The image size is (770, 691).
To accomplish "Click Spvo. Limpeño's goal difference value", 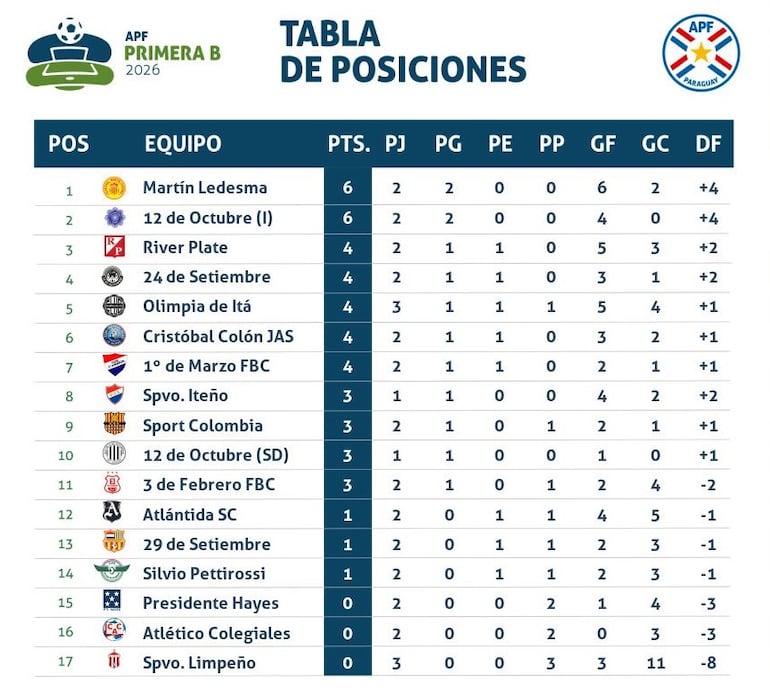I will (708, 662).
